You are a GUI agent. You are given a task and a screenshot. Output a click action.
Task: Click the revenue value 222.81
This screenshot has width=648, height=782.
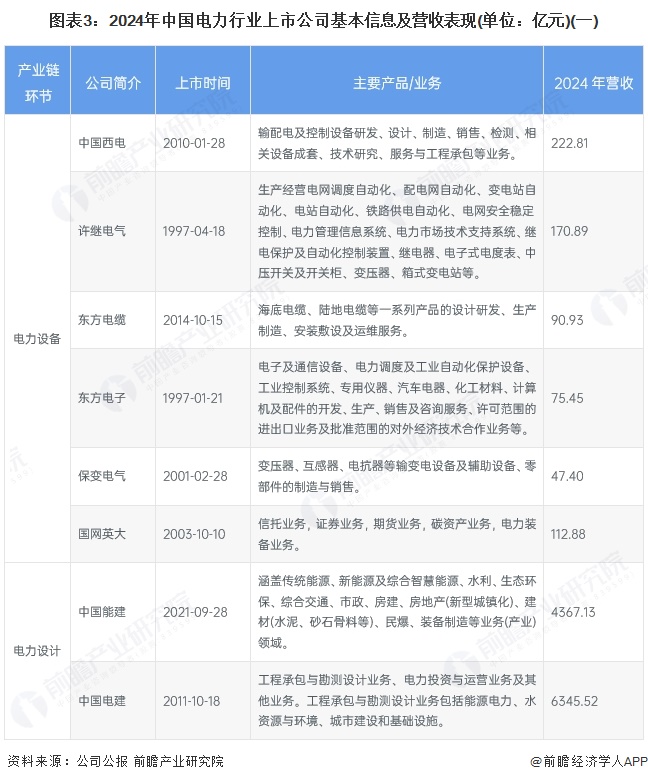tap(570, 144)
